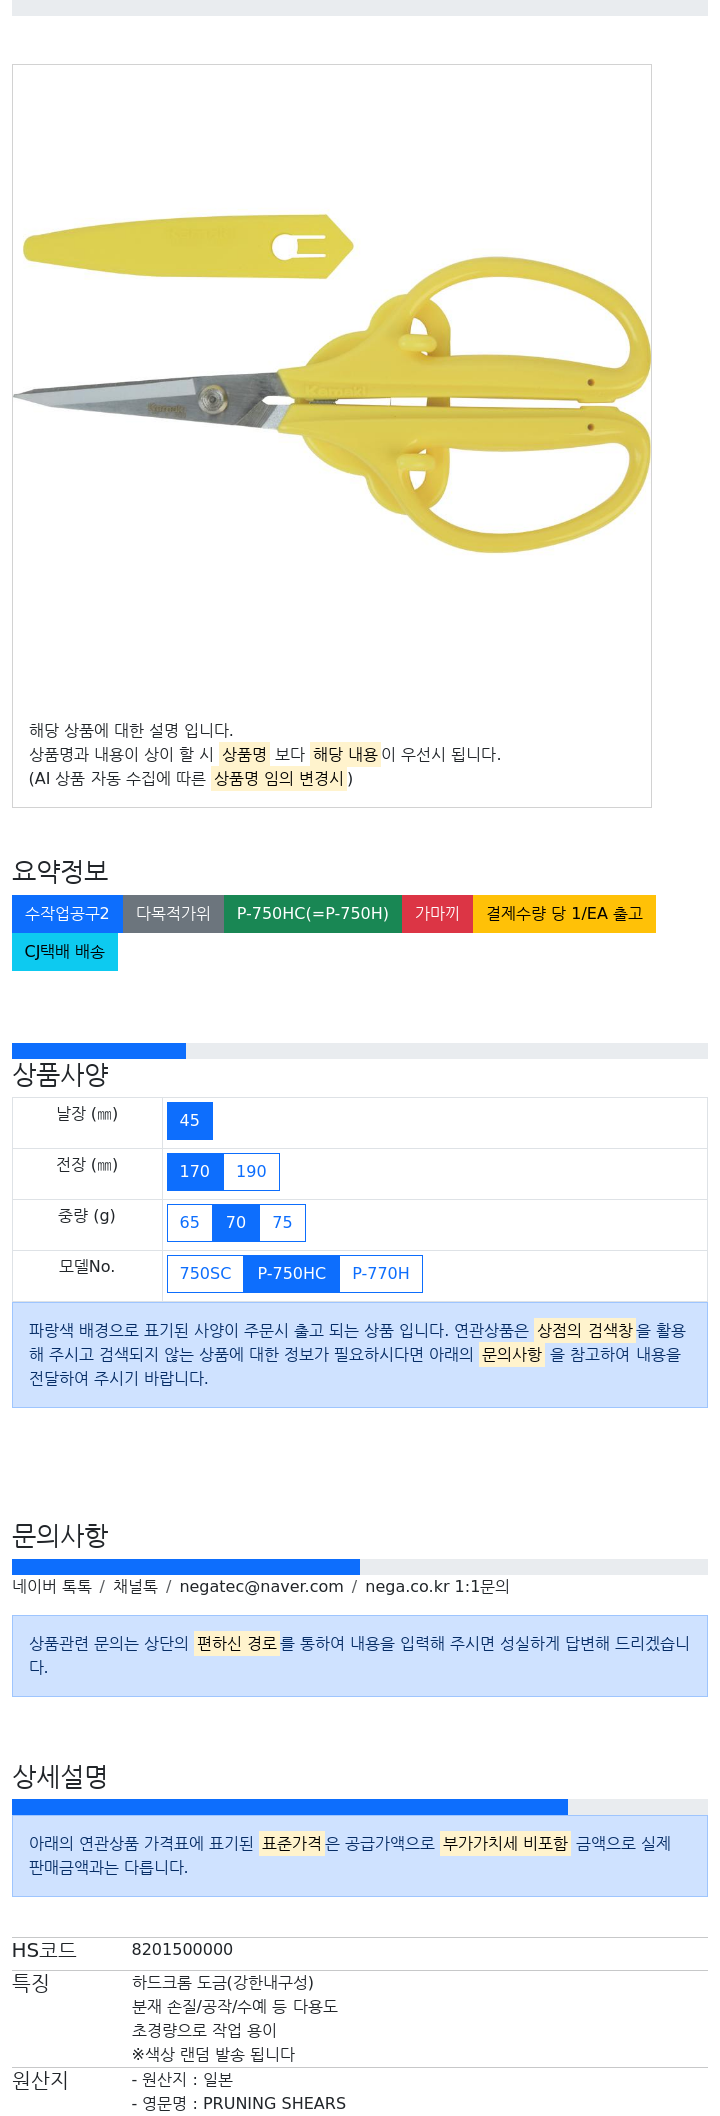Select model P-770H option

point(381,1274)
